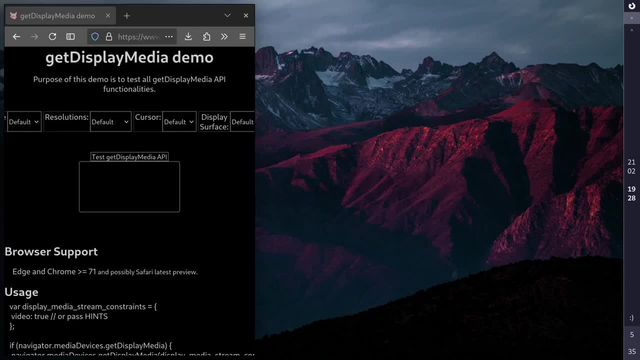Open the extensions puzzle icon

point(207,37)
